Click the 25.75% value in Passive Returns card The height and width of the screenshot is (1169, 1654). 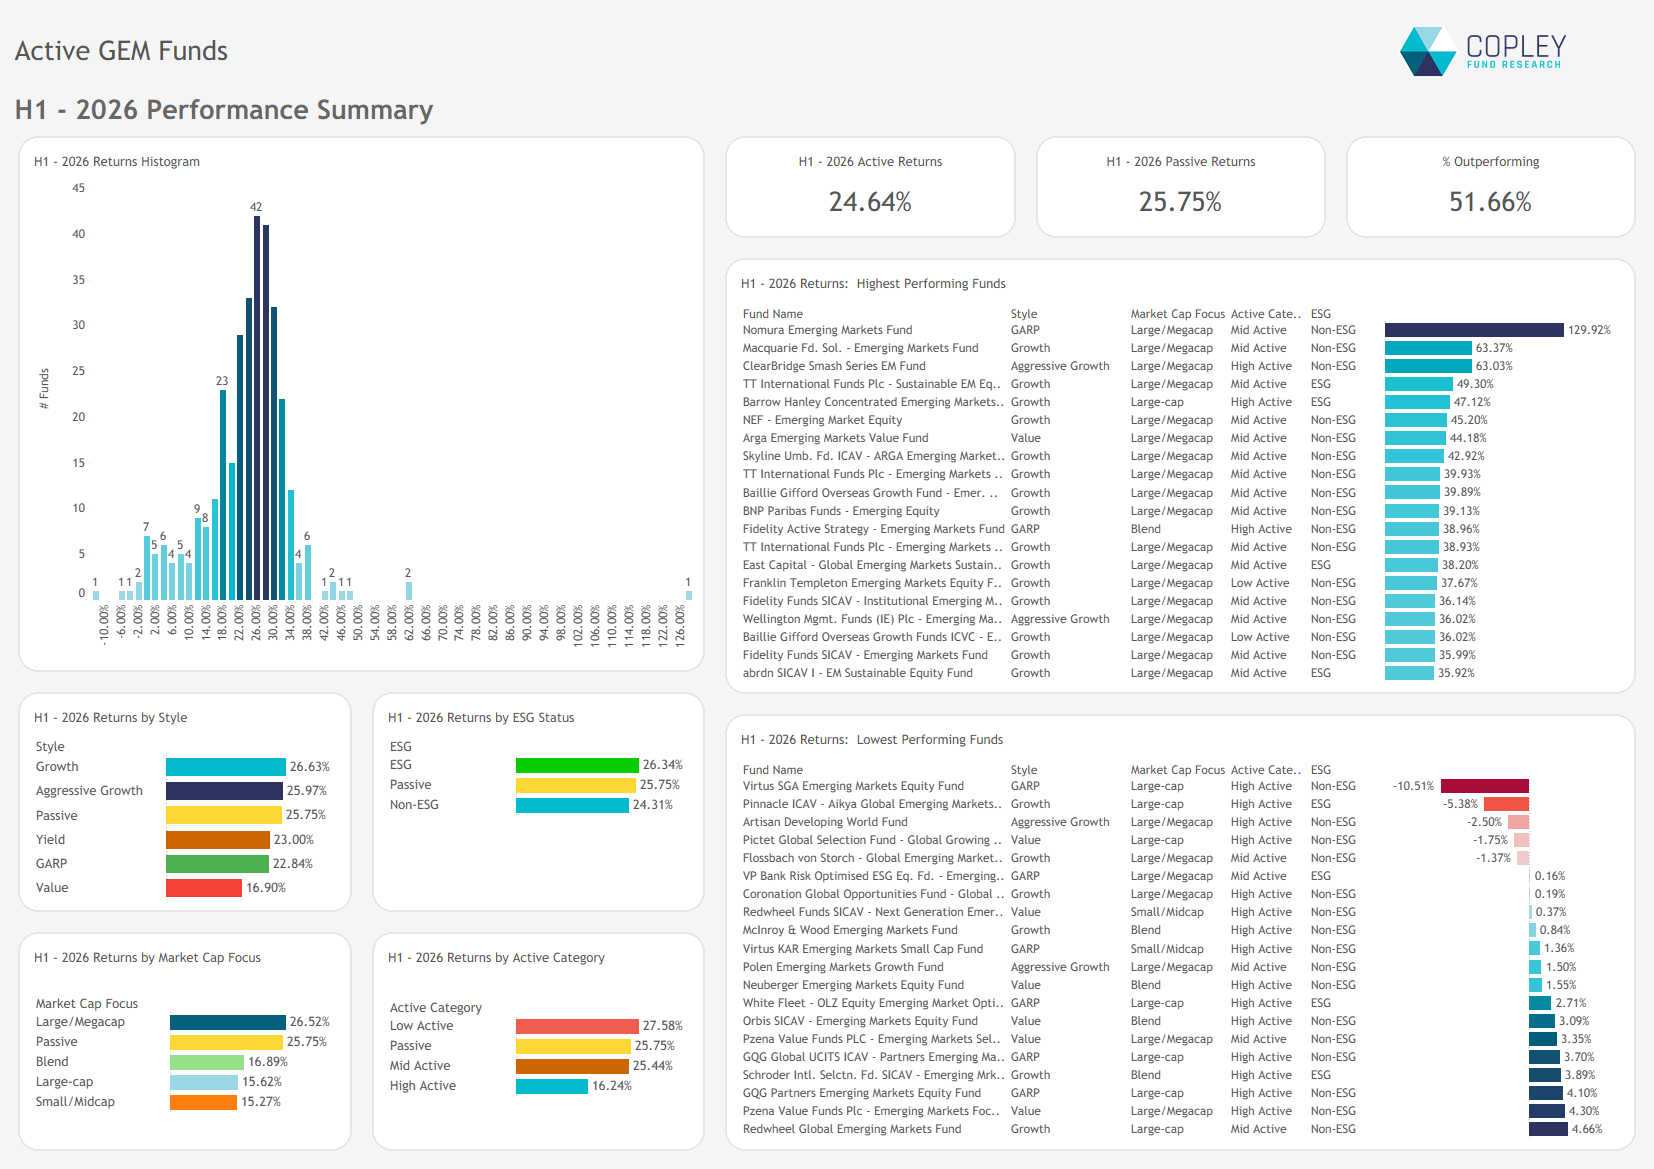click(1180, 202)
